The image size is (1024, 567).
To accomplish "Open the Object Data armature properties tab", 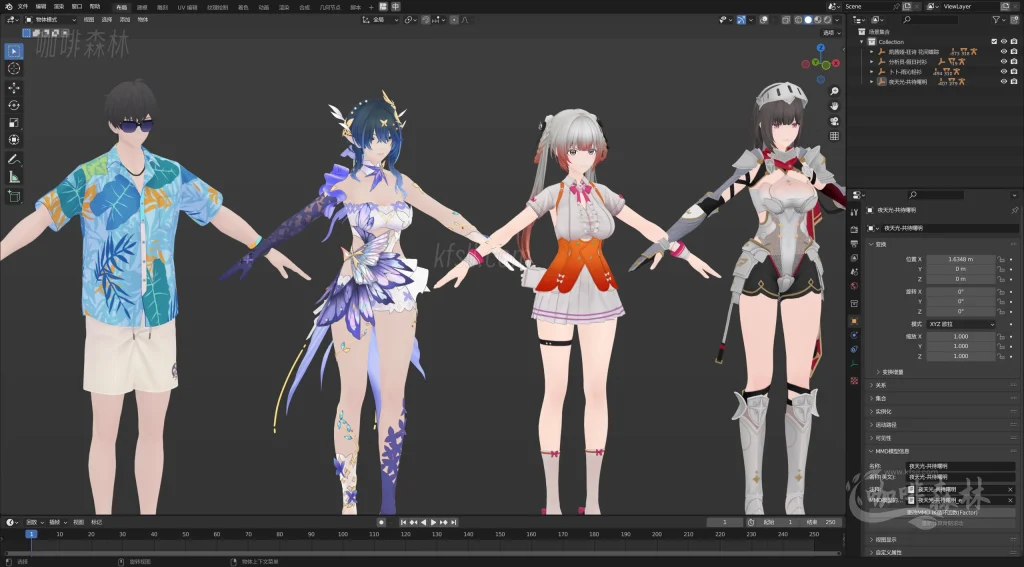I will (854, 364).
